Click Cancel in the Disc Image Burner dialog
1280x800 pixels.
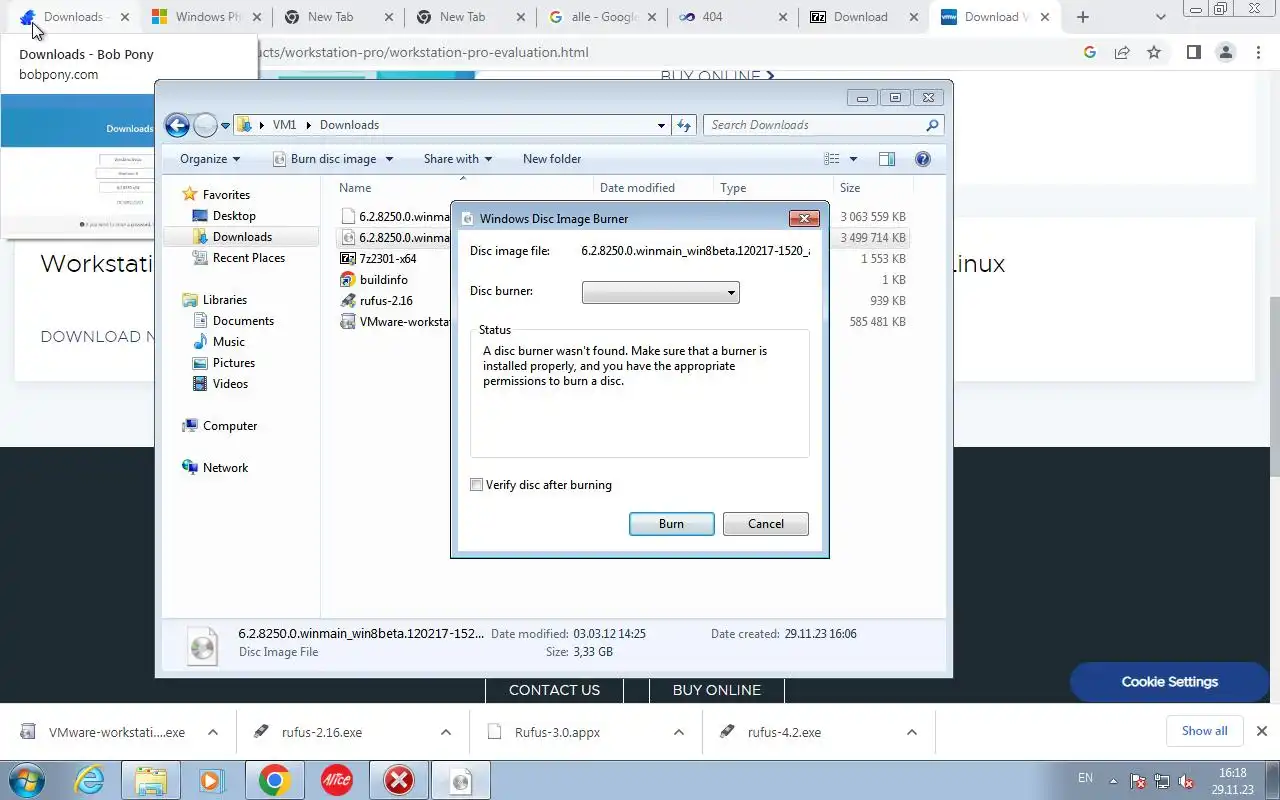tap(765, 524)
